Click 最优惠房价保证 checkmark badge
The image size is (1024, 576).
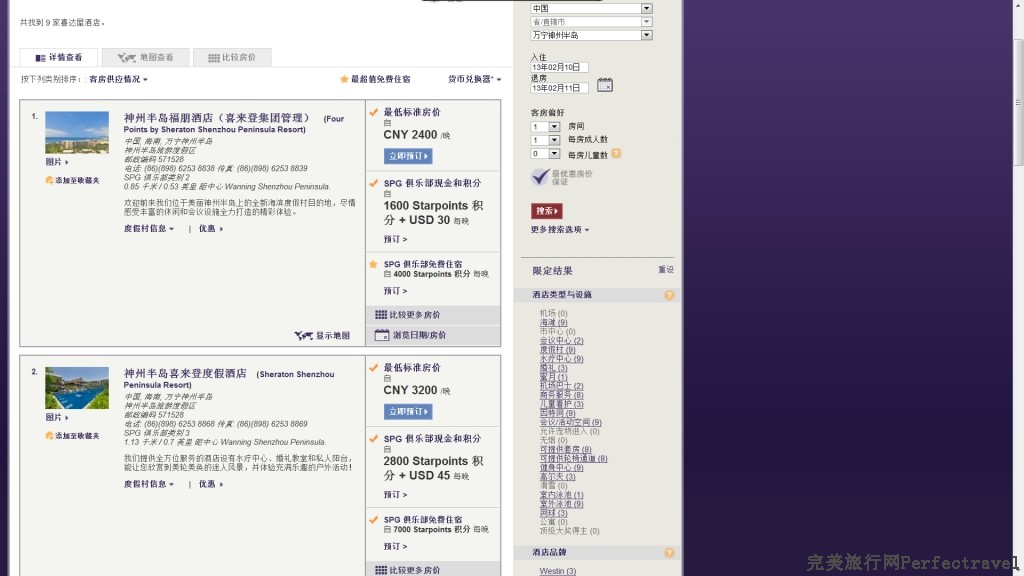tap(540, 176)
